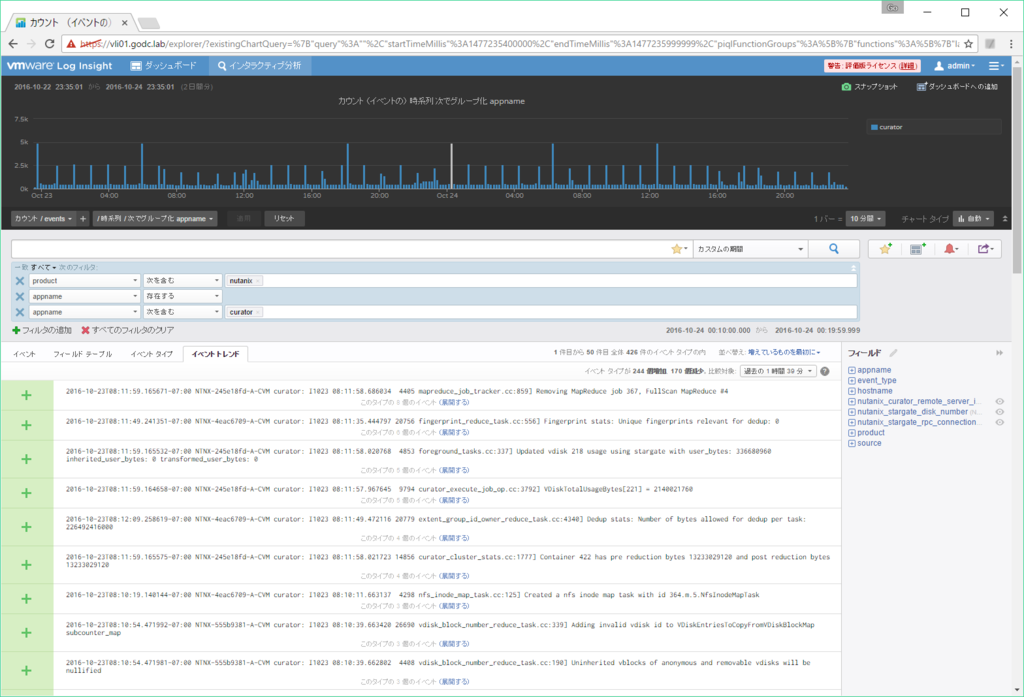Remove the appname contains curator filter row
The width and height of the screenshot is (1024, 697).
click(20, 312)
